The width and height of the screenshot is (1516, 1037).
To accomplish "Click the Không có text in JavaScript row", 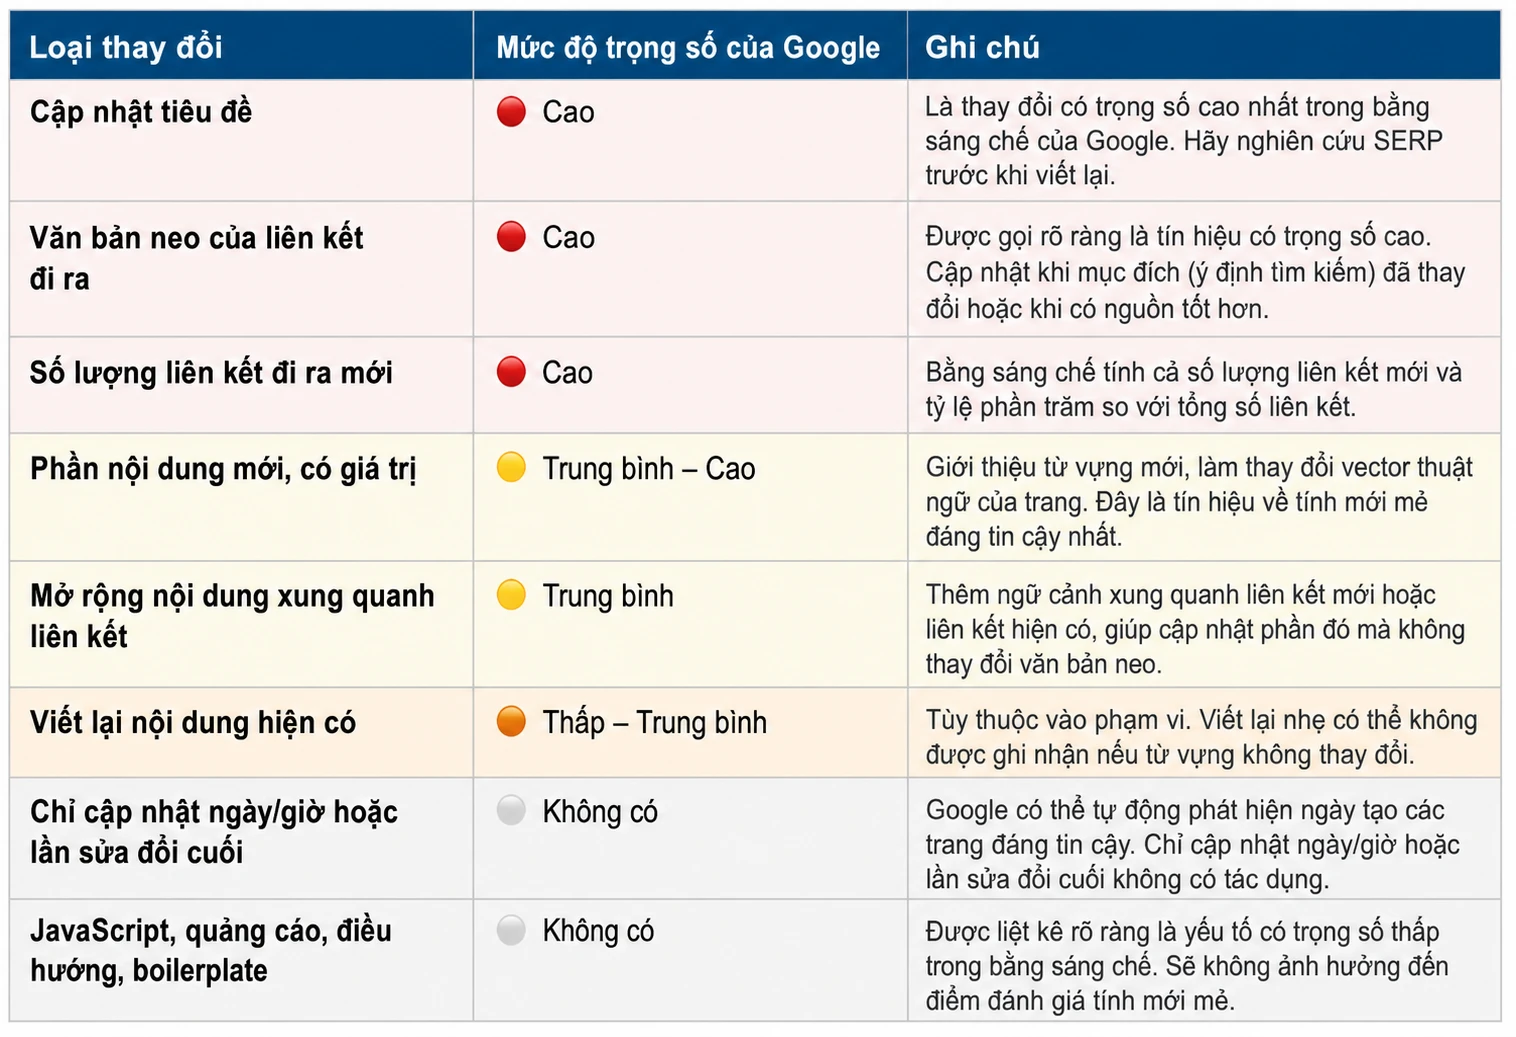I will coord(598,931).
